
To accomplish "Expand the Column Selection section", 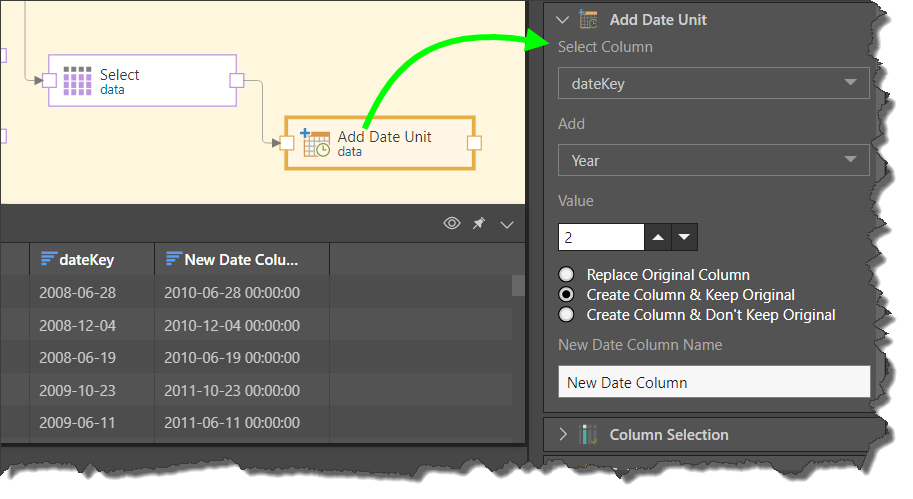I will click(x=563, y=435).
